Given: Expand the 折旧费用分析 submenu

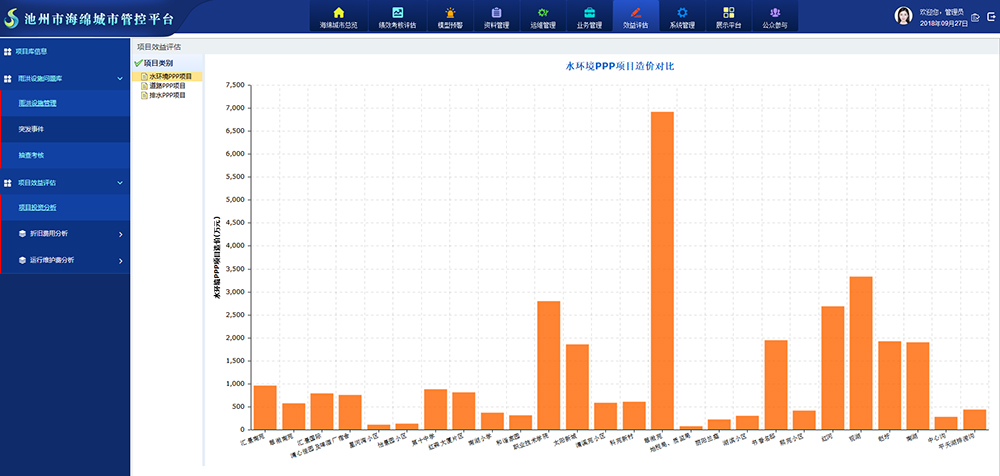Looking at the screenshot, I should [120, 234].
